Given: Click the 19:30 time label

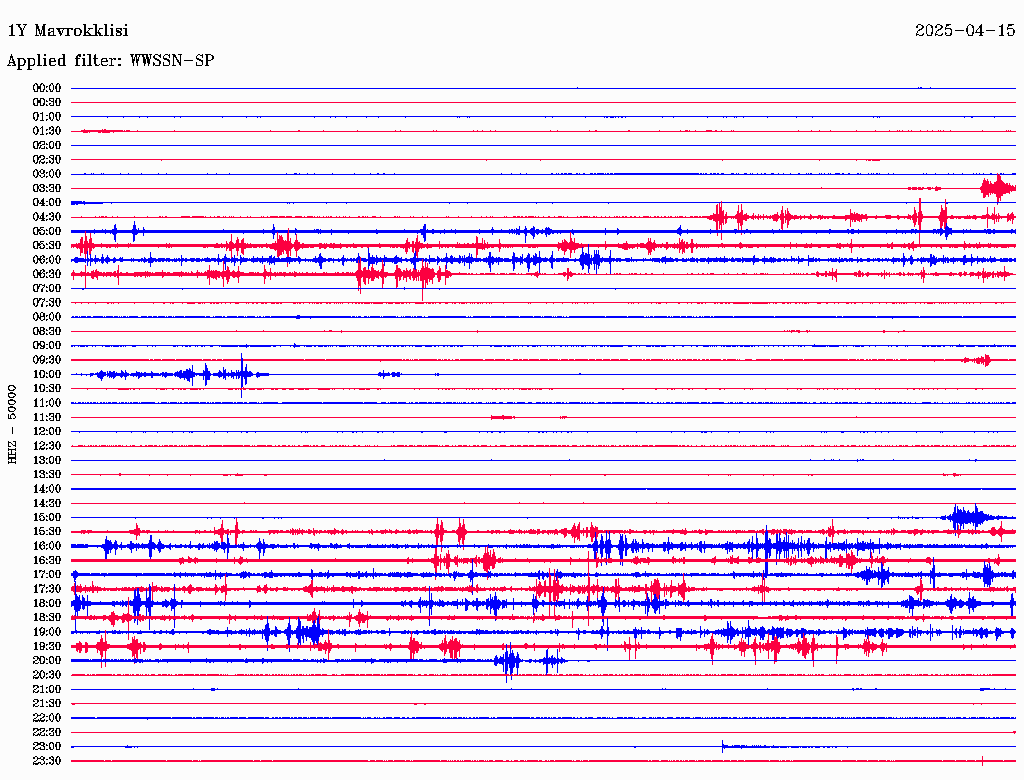Looking at the screenshot, I should pos(46,647).
